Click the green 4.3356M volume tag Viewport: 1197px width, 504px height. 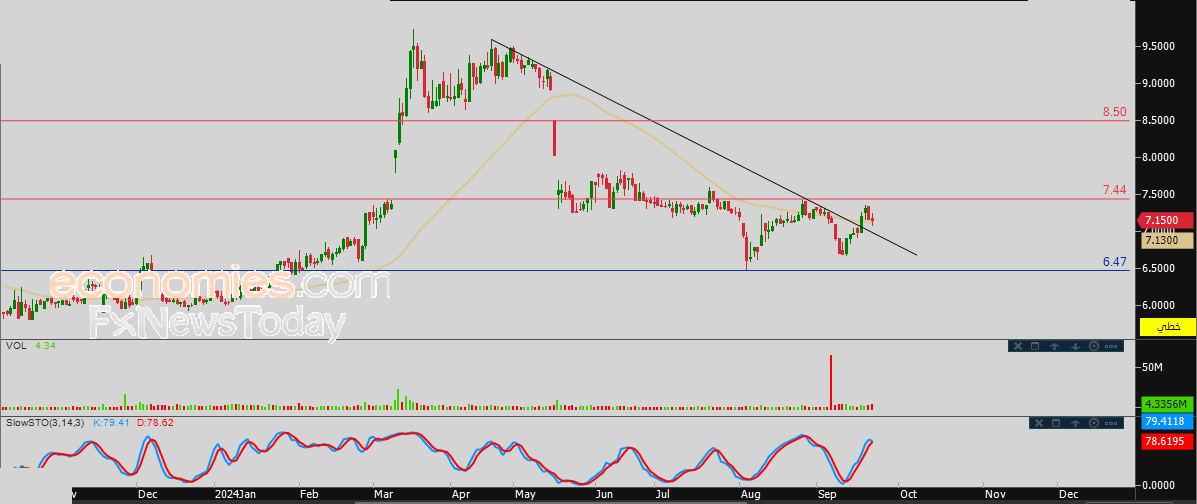point(1167,404)
